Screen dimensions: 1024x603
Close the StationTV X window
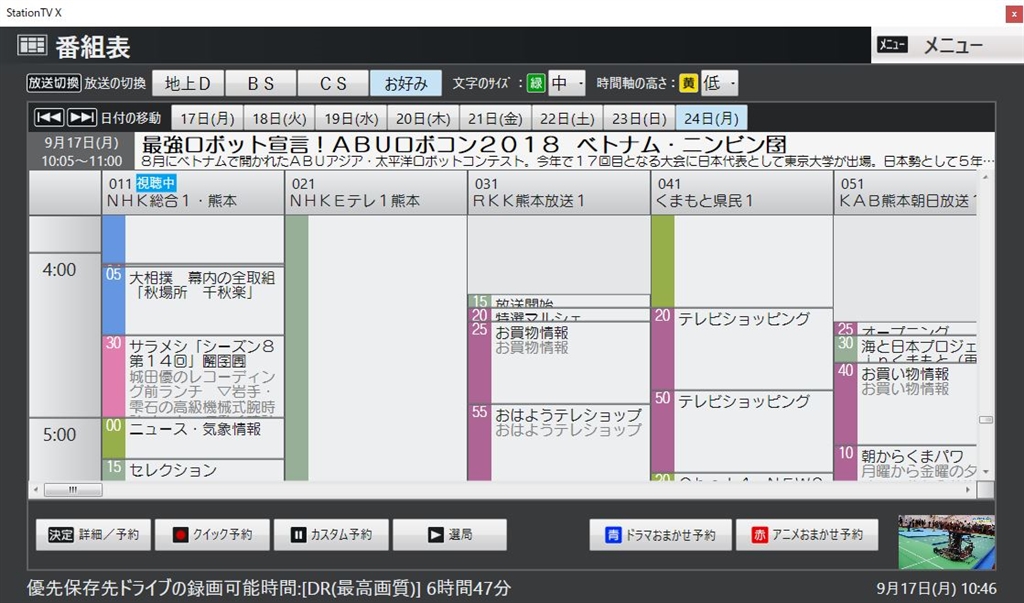(1014, 14)
